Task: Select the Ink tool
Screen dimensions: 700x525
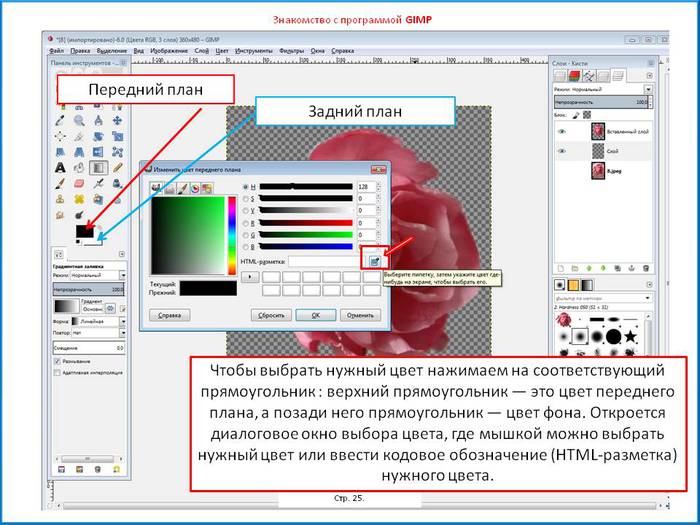Action: 117,183
